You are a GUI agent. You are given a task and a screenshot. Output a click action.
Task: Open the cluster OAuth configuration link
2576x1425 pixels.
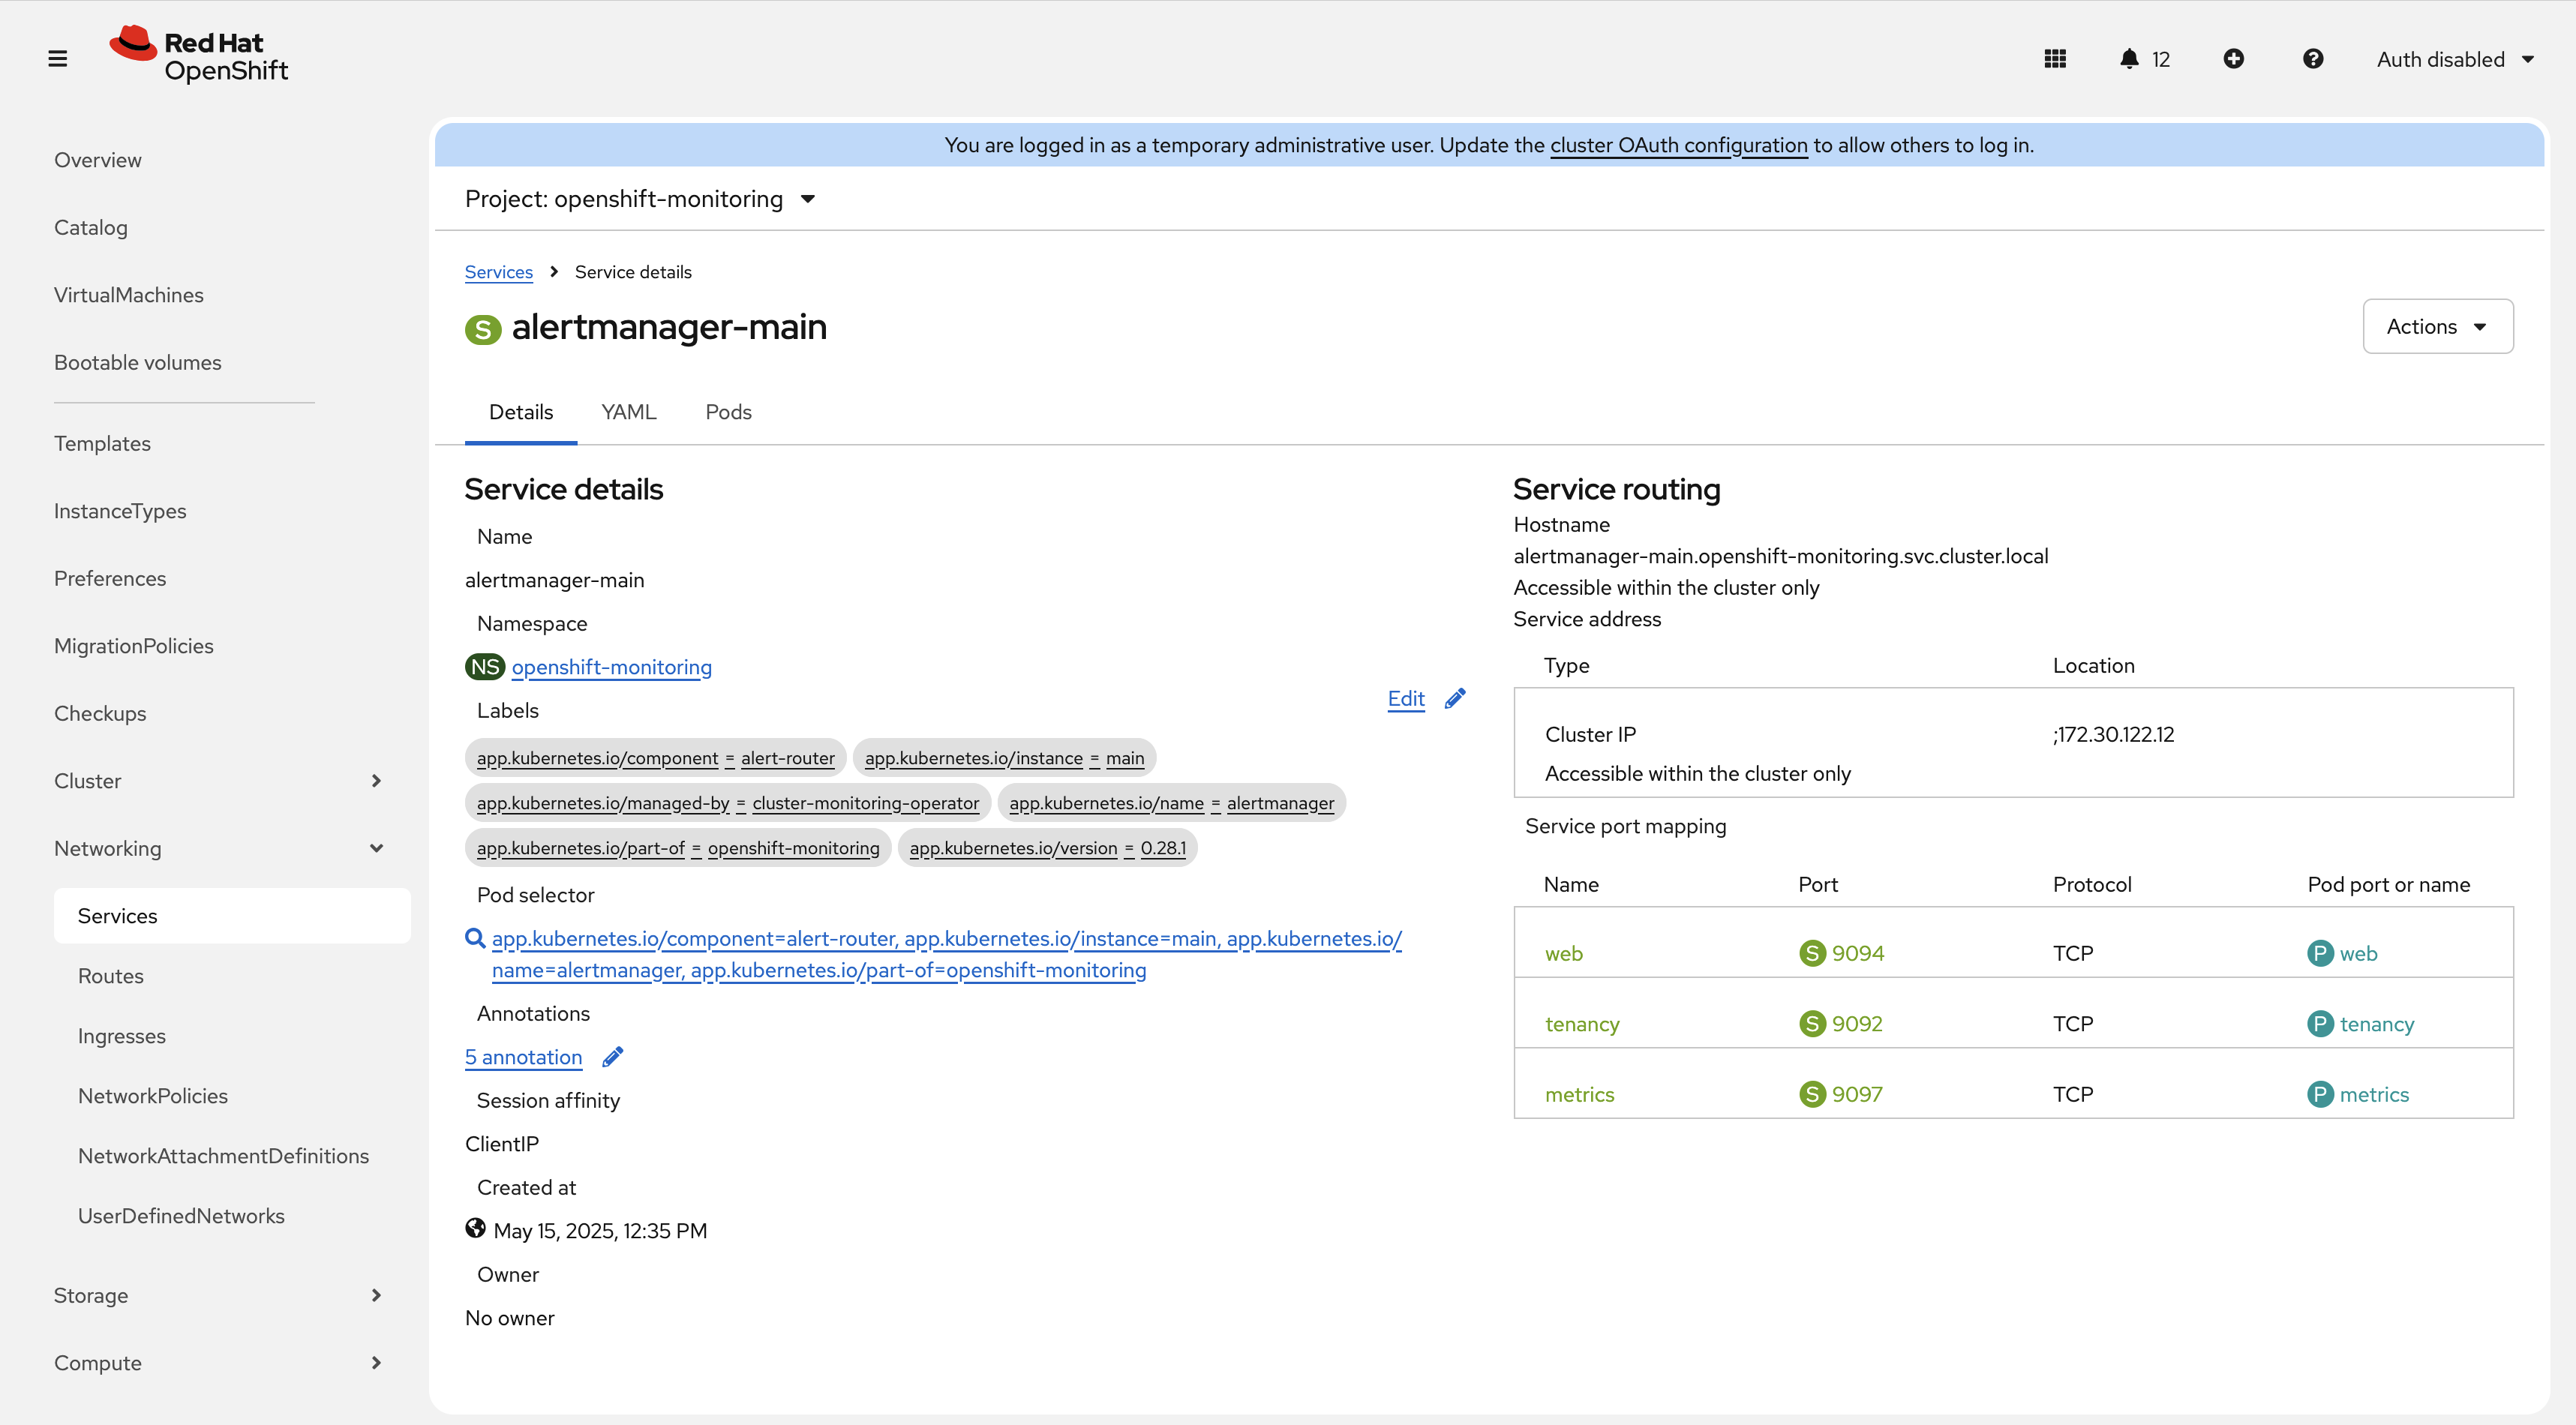coord(1678,145)
